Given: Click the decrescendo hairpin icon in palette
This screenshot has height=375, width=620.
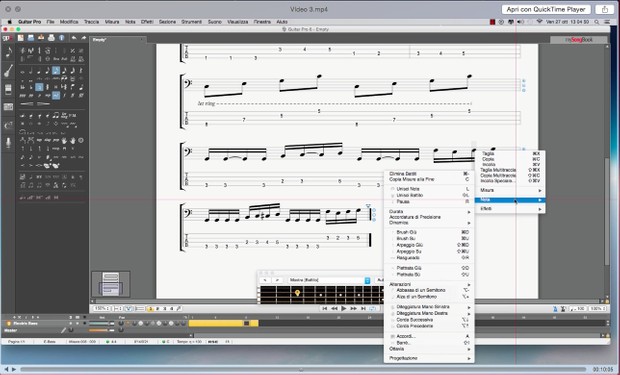Looking at the screenshot, I should pyautogui.click(x=43, y=104).
